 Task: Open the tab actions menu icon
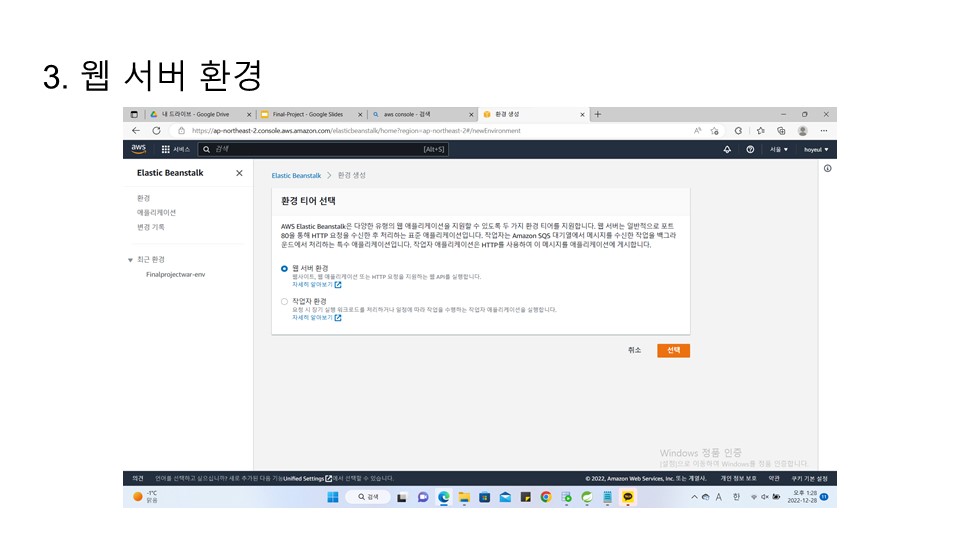[x=134, y=114]
